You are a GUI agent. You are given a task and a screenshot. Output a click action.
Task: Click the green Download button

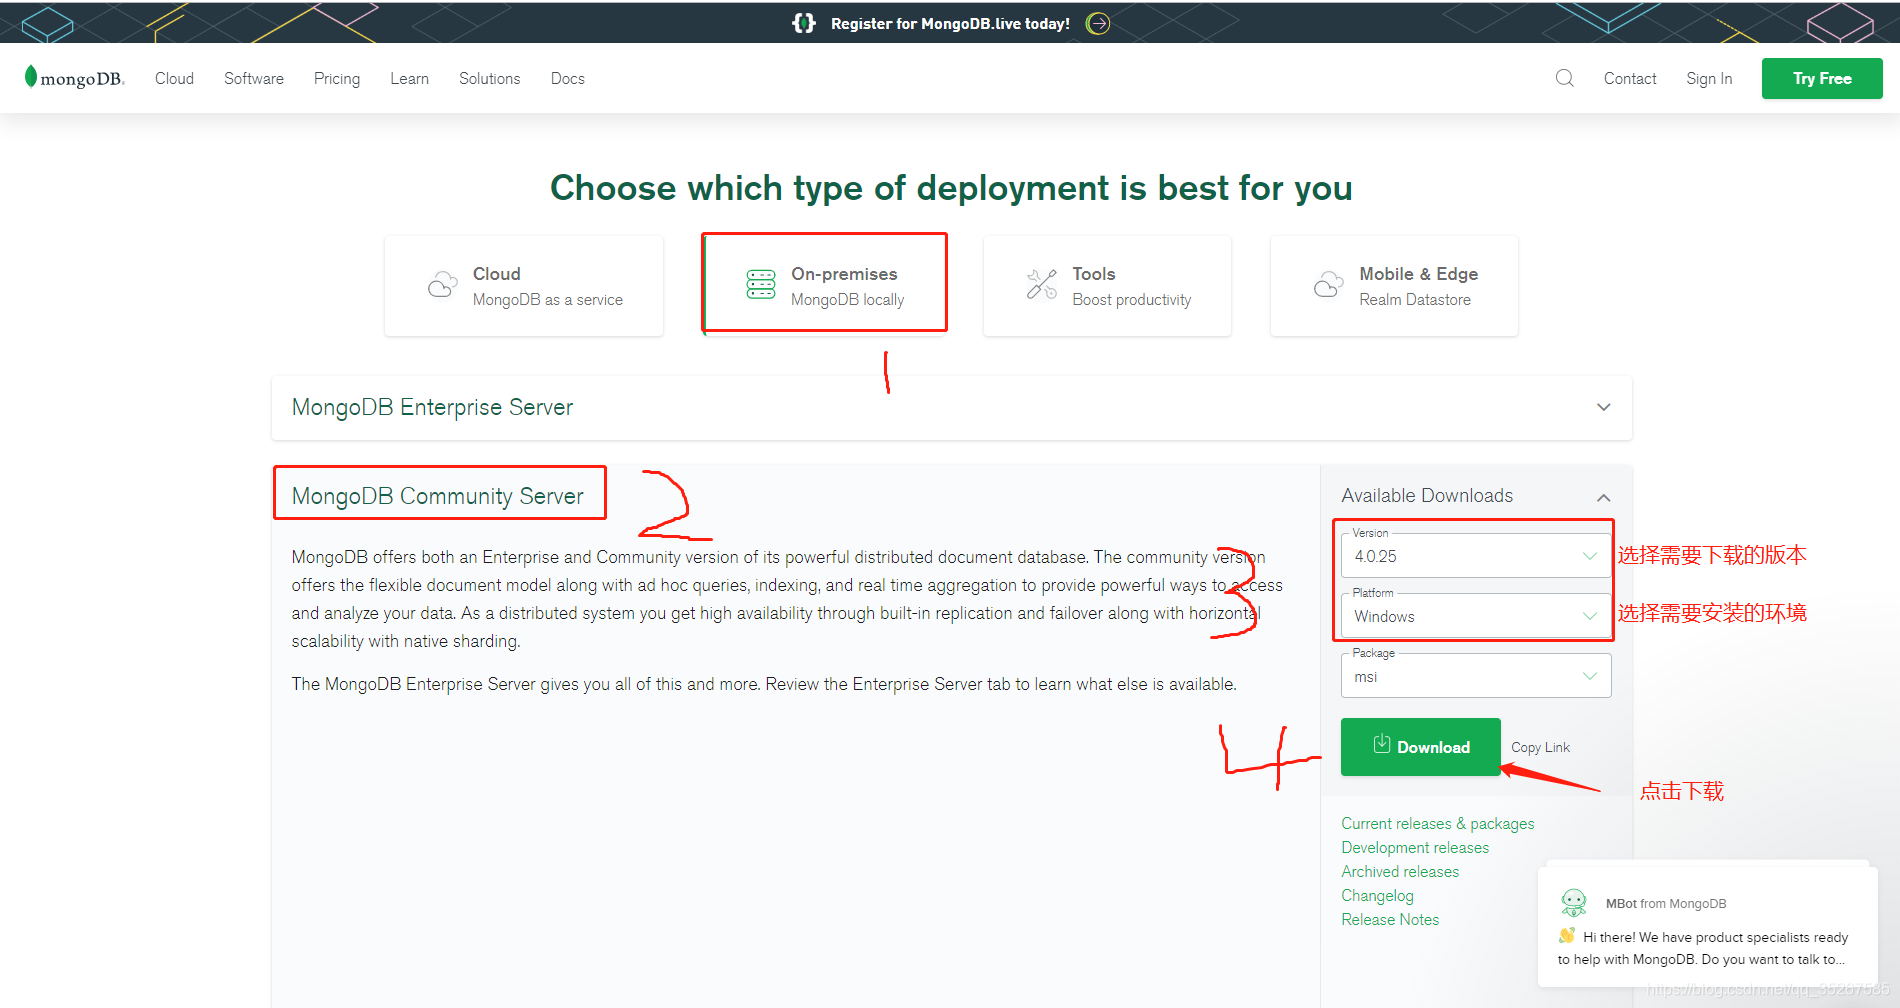[1420, 747]
